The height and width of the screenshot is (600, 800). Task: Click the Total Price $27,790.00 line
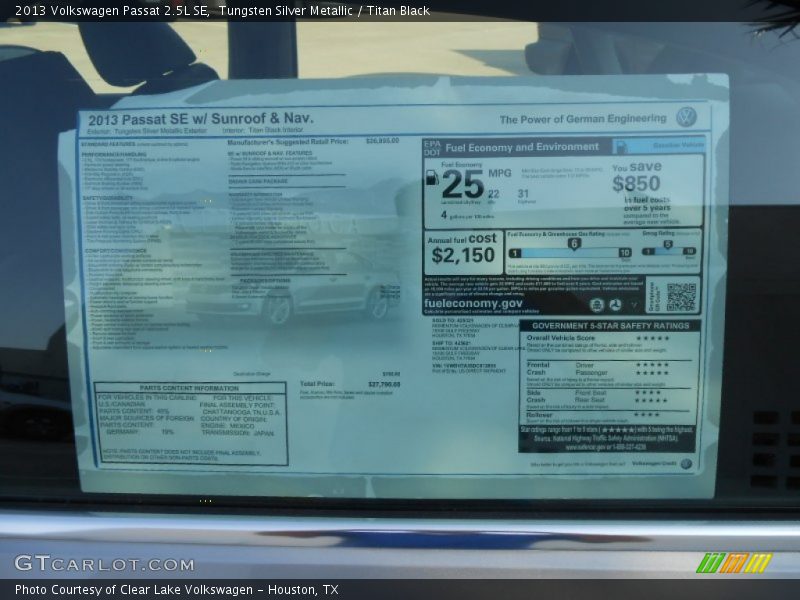(349, 384)
